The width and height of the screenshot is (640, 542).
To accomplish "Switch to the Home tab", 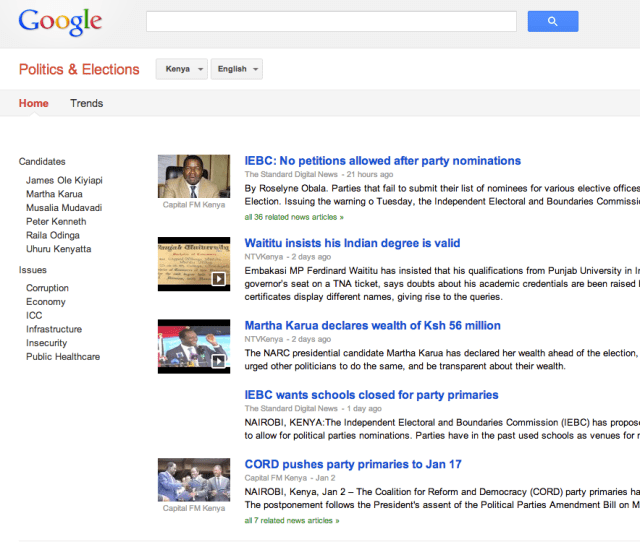I will point(33,103).
